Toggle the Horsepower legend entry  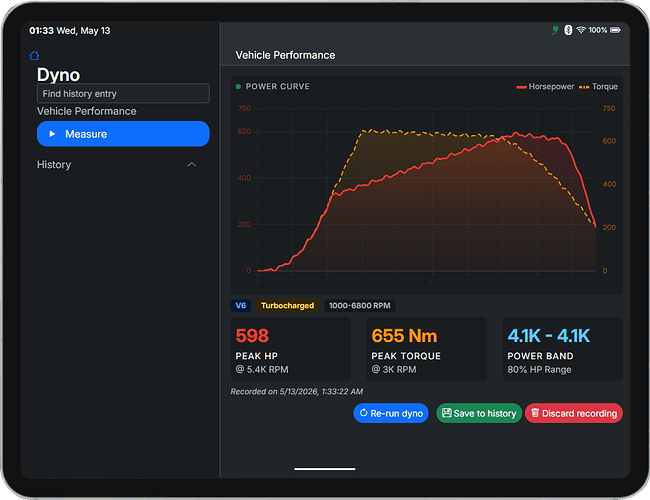pos(545,87)
